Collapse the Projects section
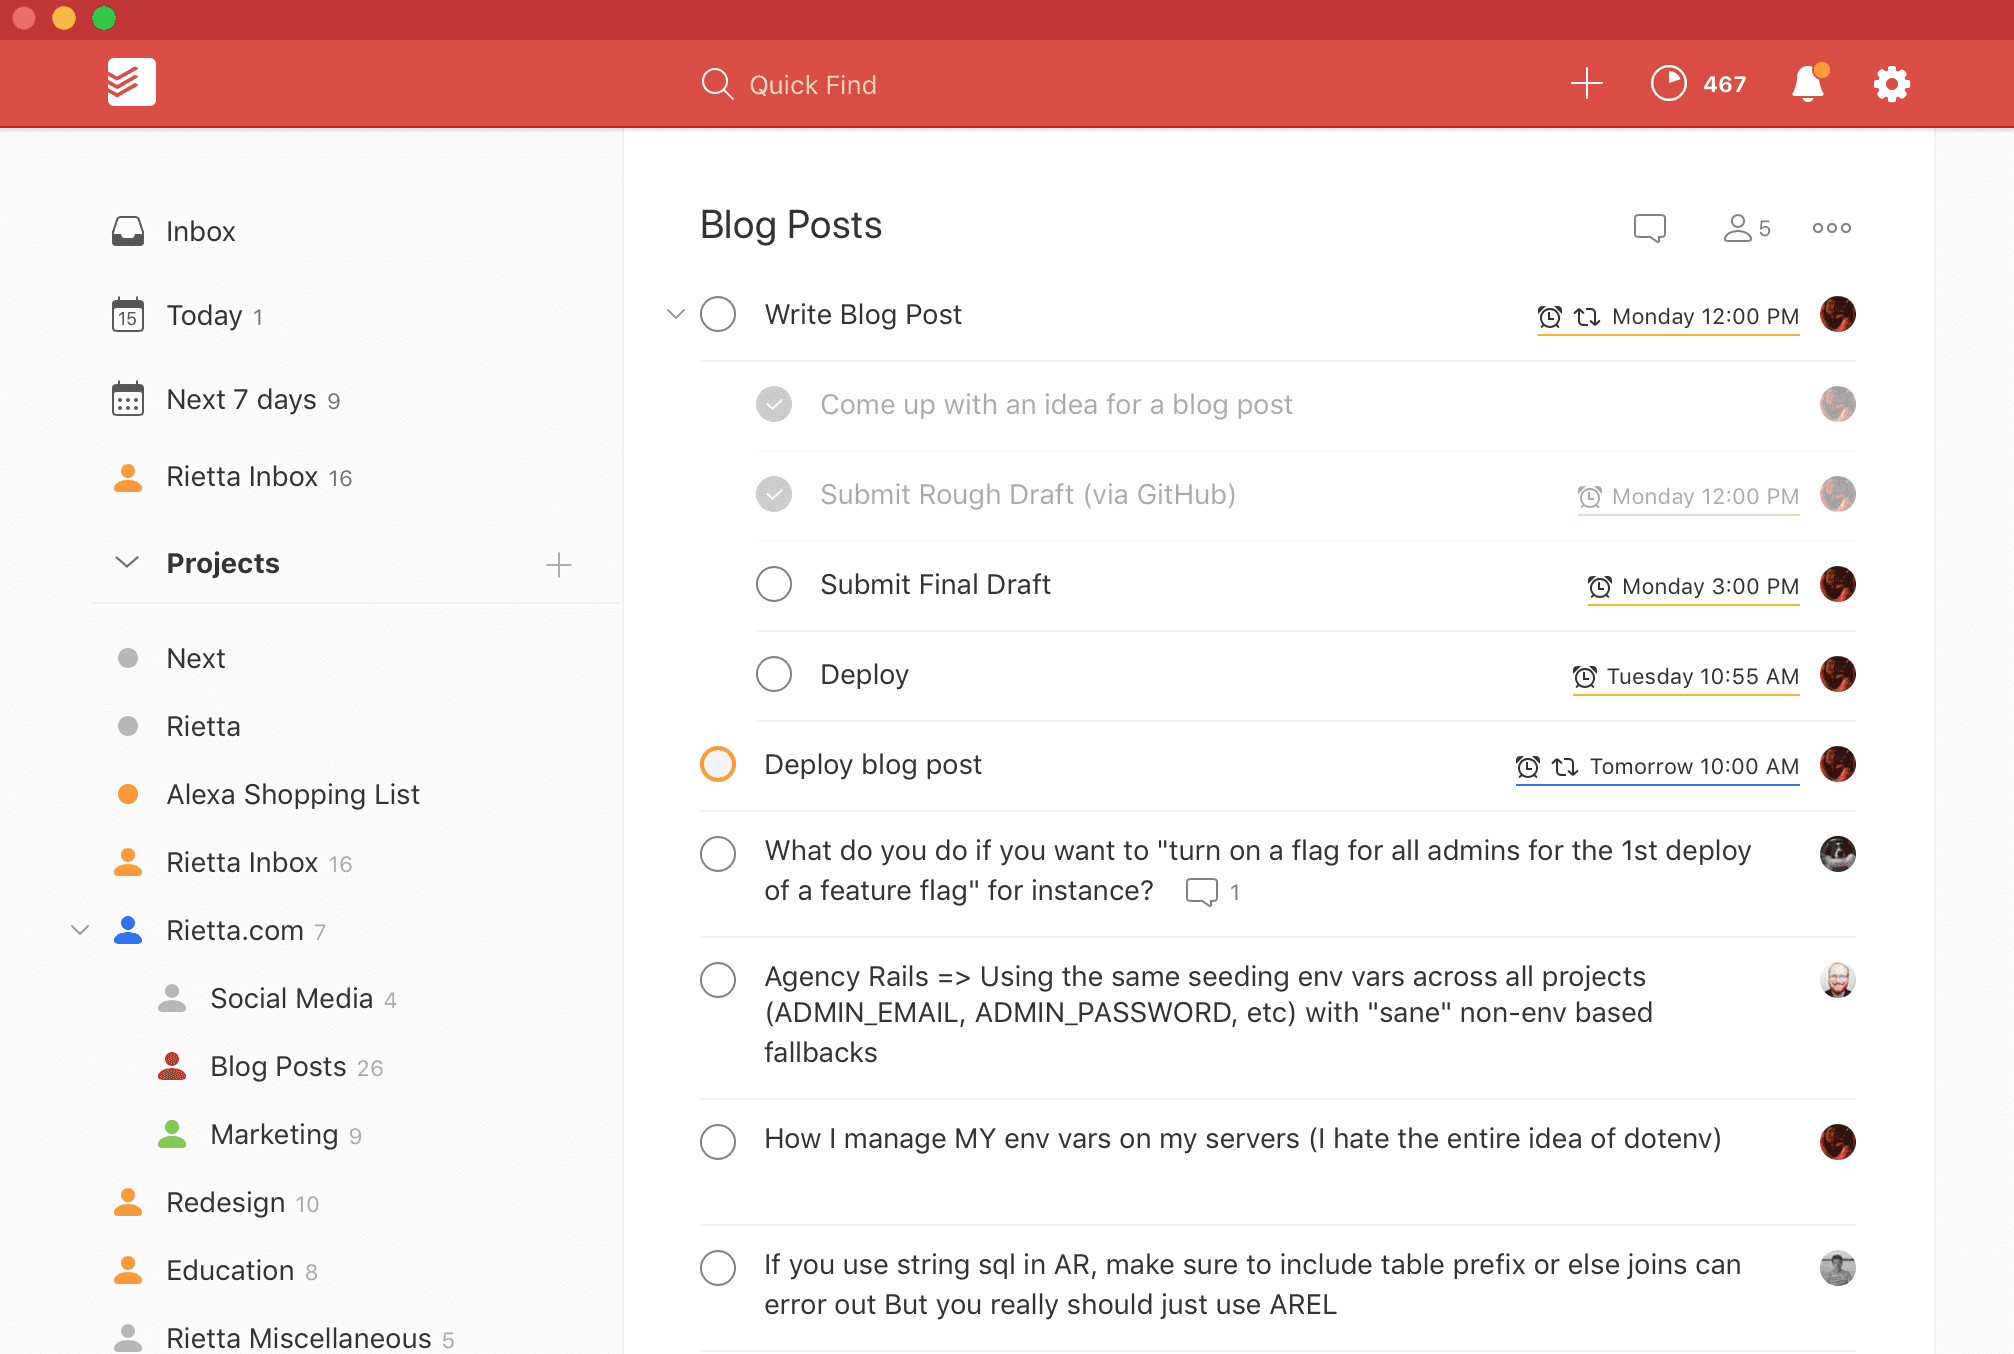The width and height of the screenshot is (2014, 1354). pos(127,562)
